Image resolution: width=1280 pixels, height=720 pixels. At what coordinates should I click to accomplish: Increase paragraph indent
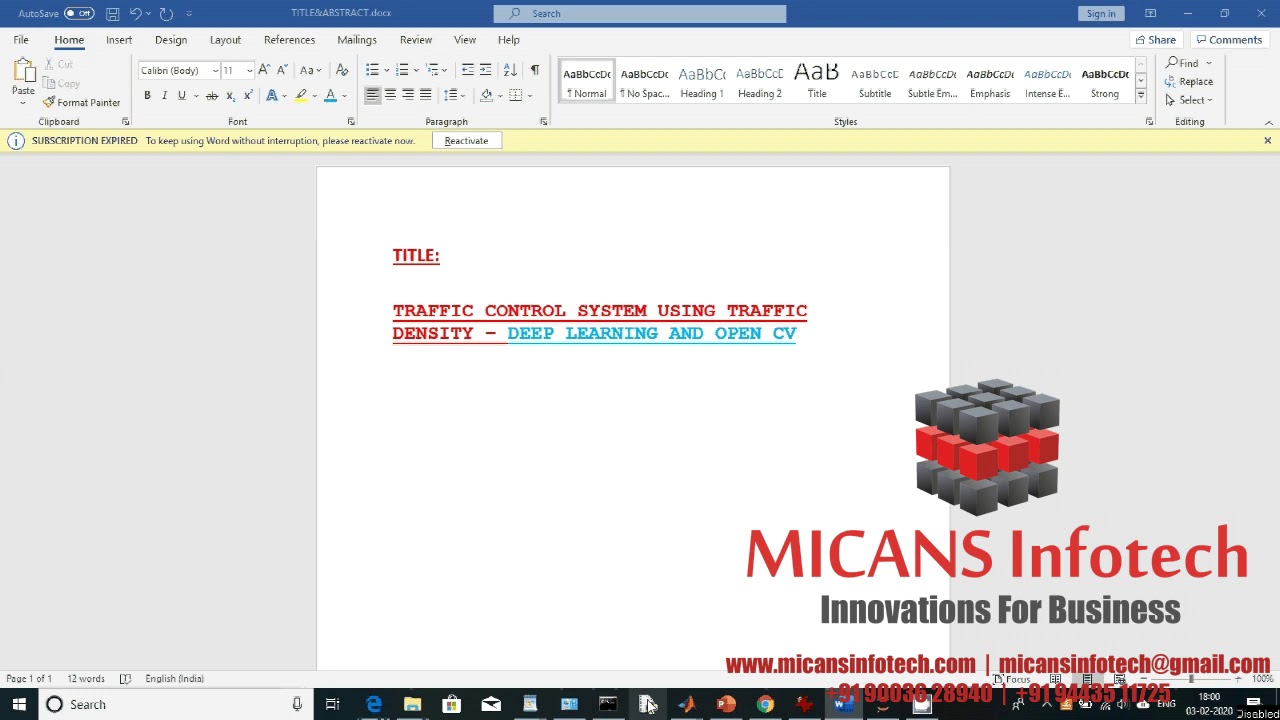tap(486, 70)
